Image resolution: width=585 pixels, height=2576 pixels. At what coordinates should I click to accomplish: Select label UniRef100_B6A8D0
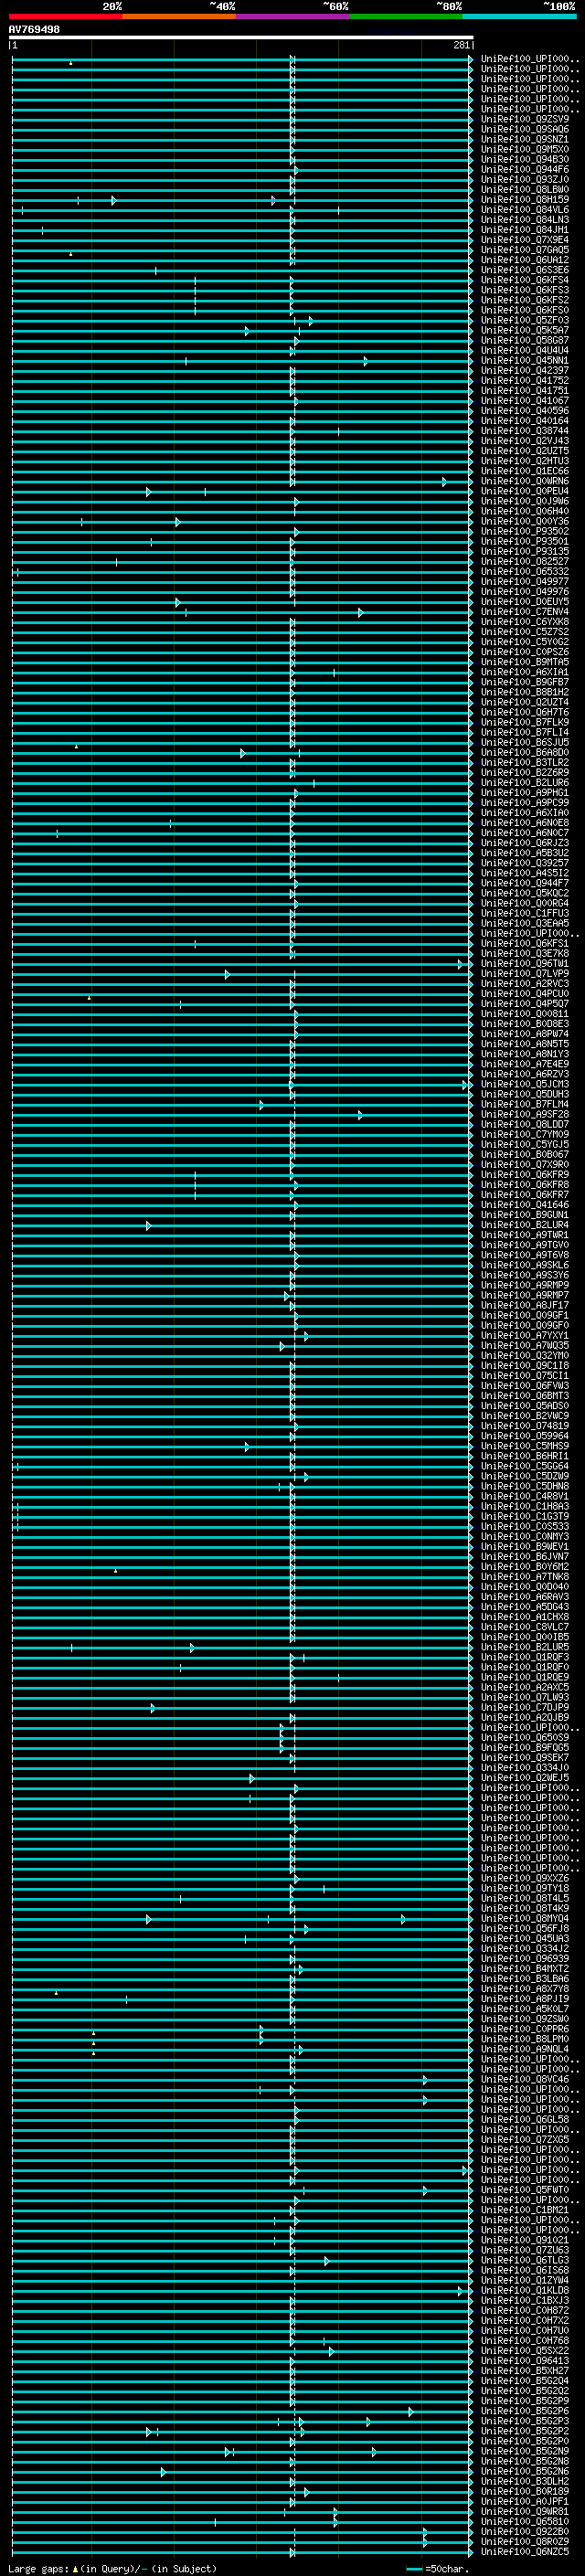(x=525, y=753)
